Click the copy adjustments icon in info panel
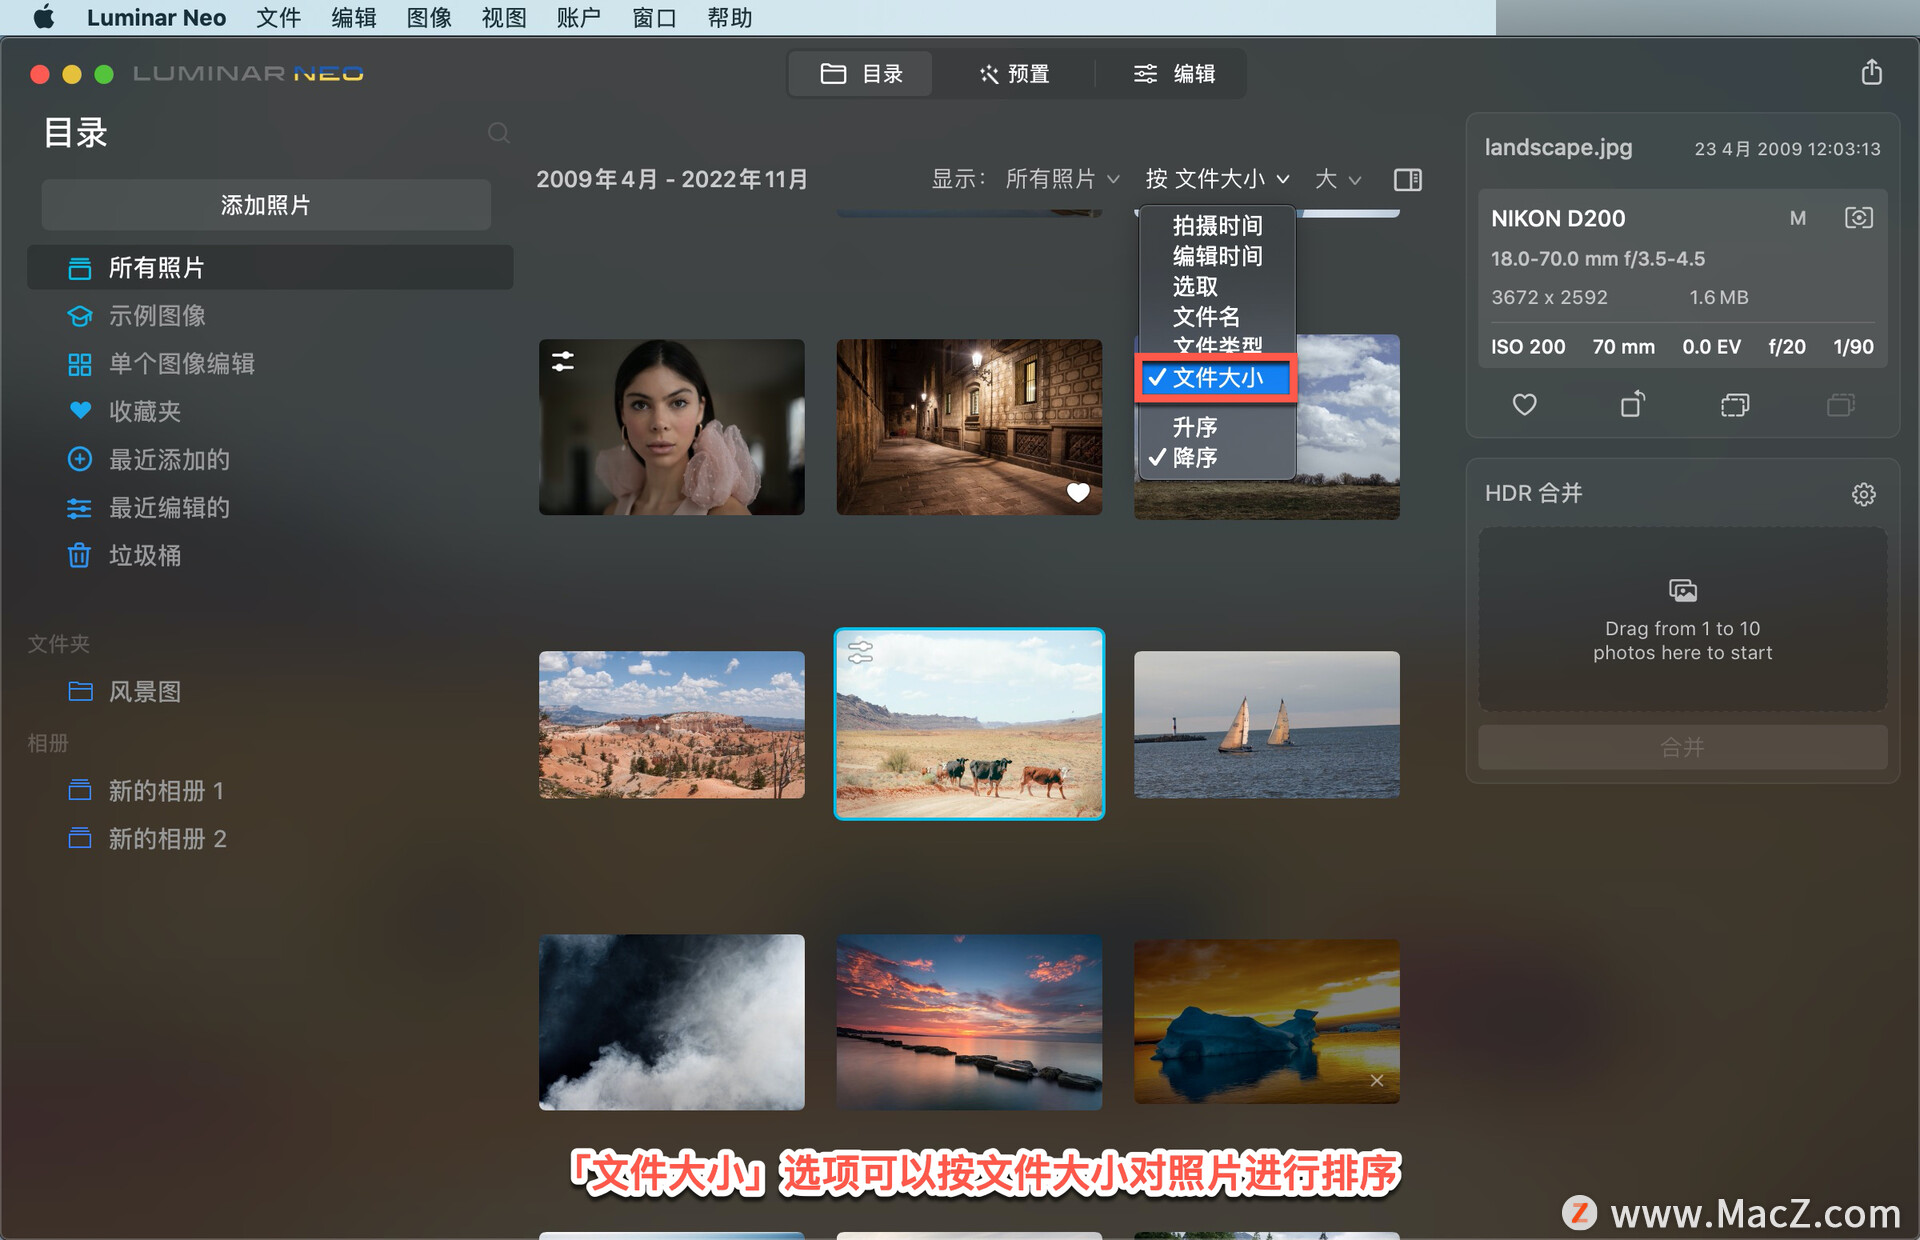Screen dimensions: 1920x1240 pos(1735,405)
